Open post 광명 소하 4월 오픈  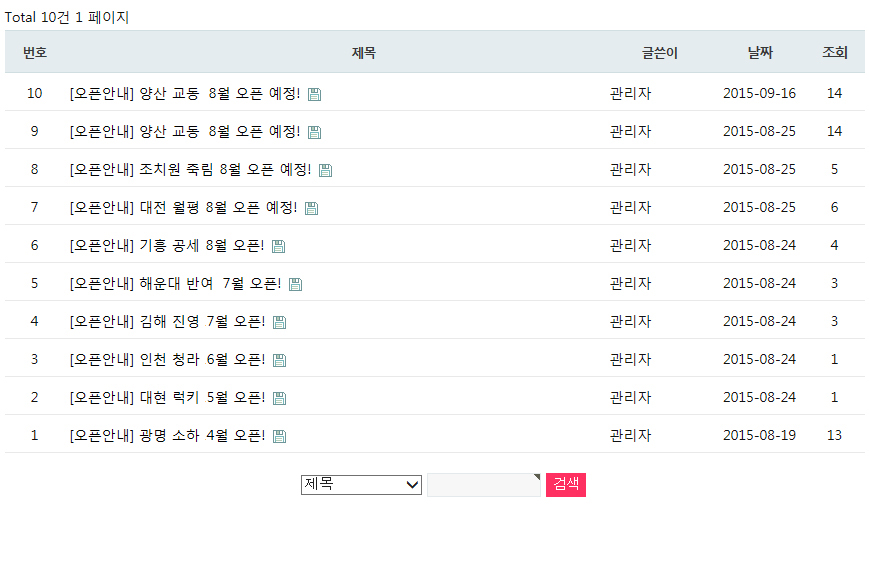click(x=167, y=436)
